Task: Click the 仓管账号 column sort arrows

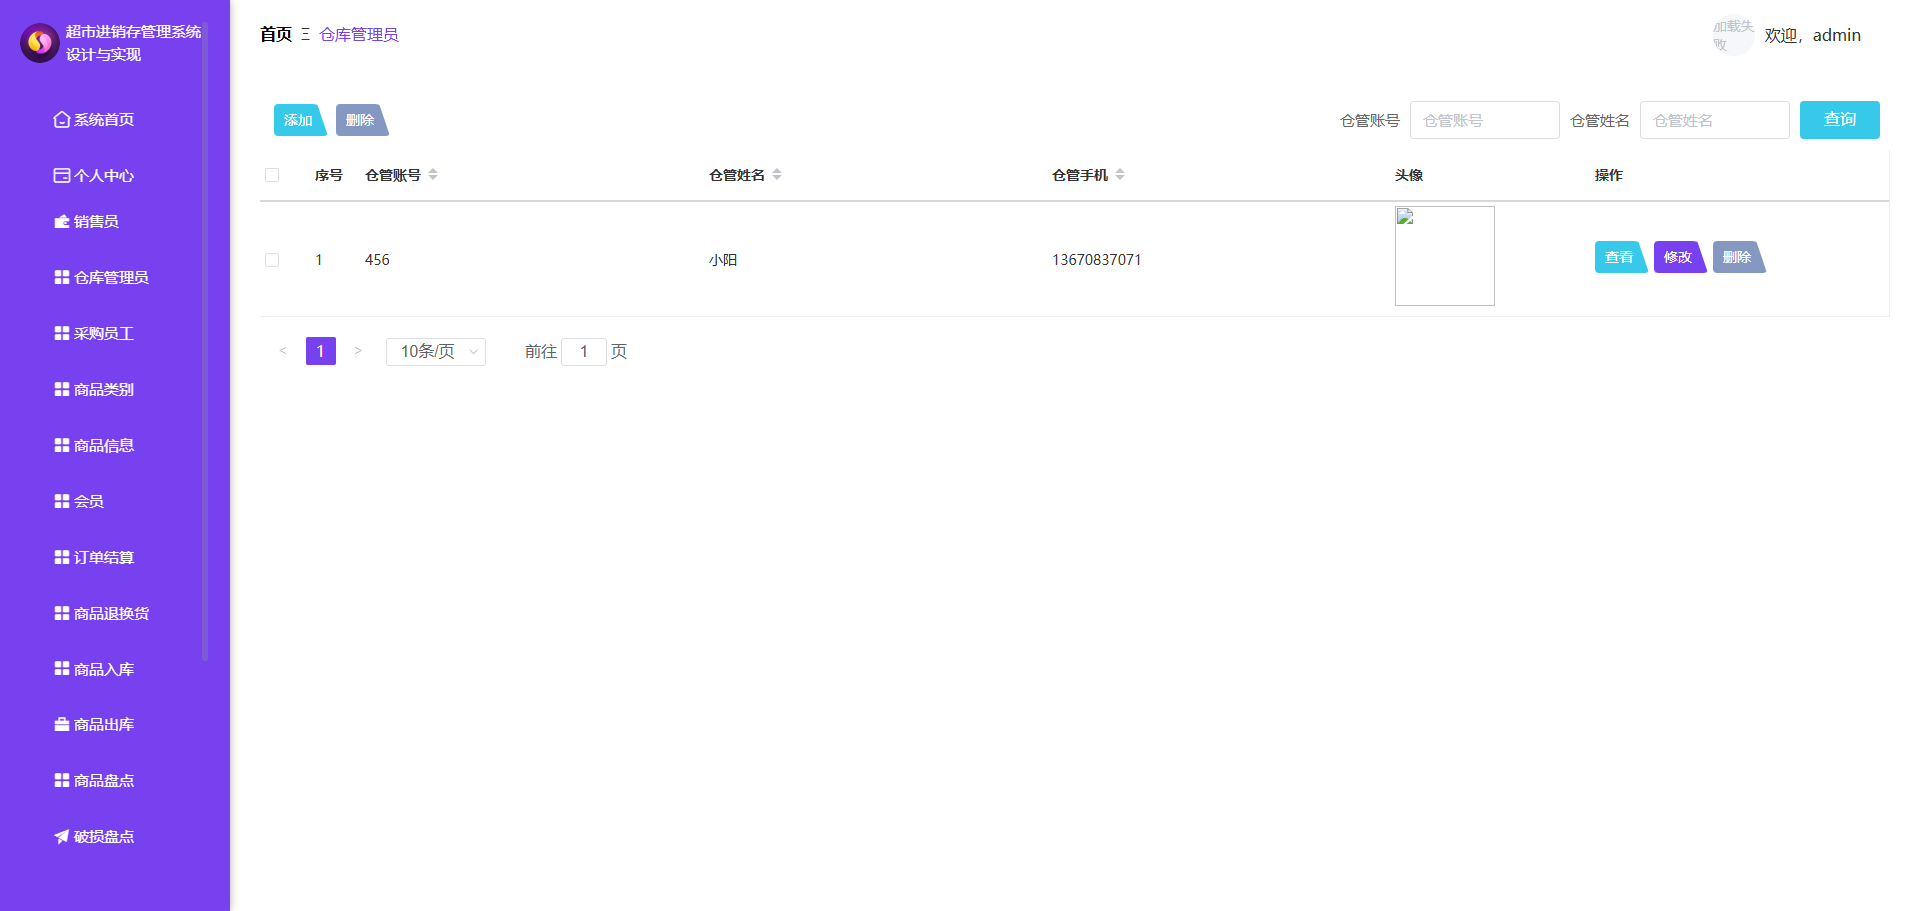Action: click(x=432, y=174)
